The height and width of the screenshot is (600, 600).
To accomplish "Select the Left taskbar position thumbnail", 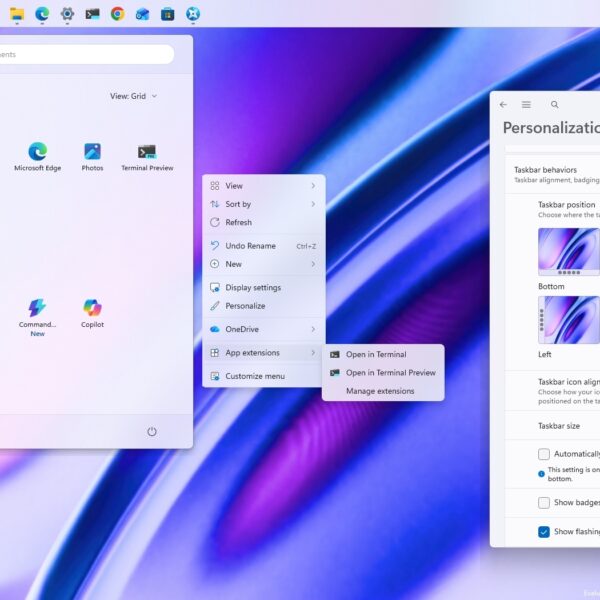I will coord(569,320).
